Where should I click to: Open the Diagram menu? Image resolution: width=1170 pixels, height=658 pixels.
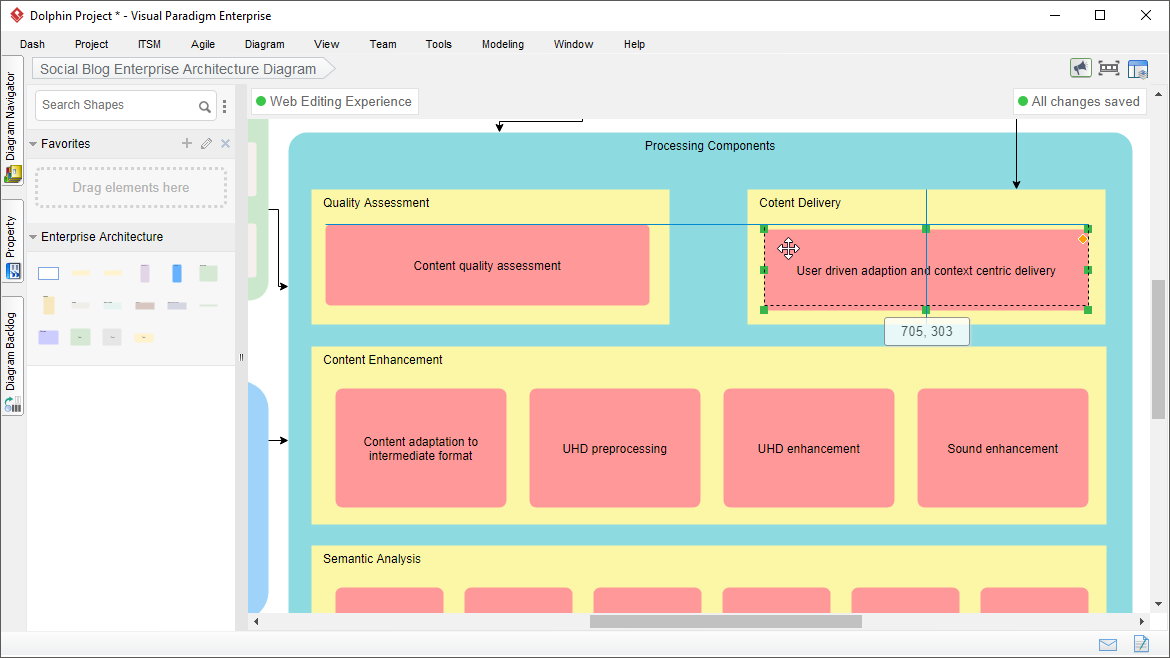264,44
